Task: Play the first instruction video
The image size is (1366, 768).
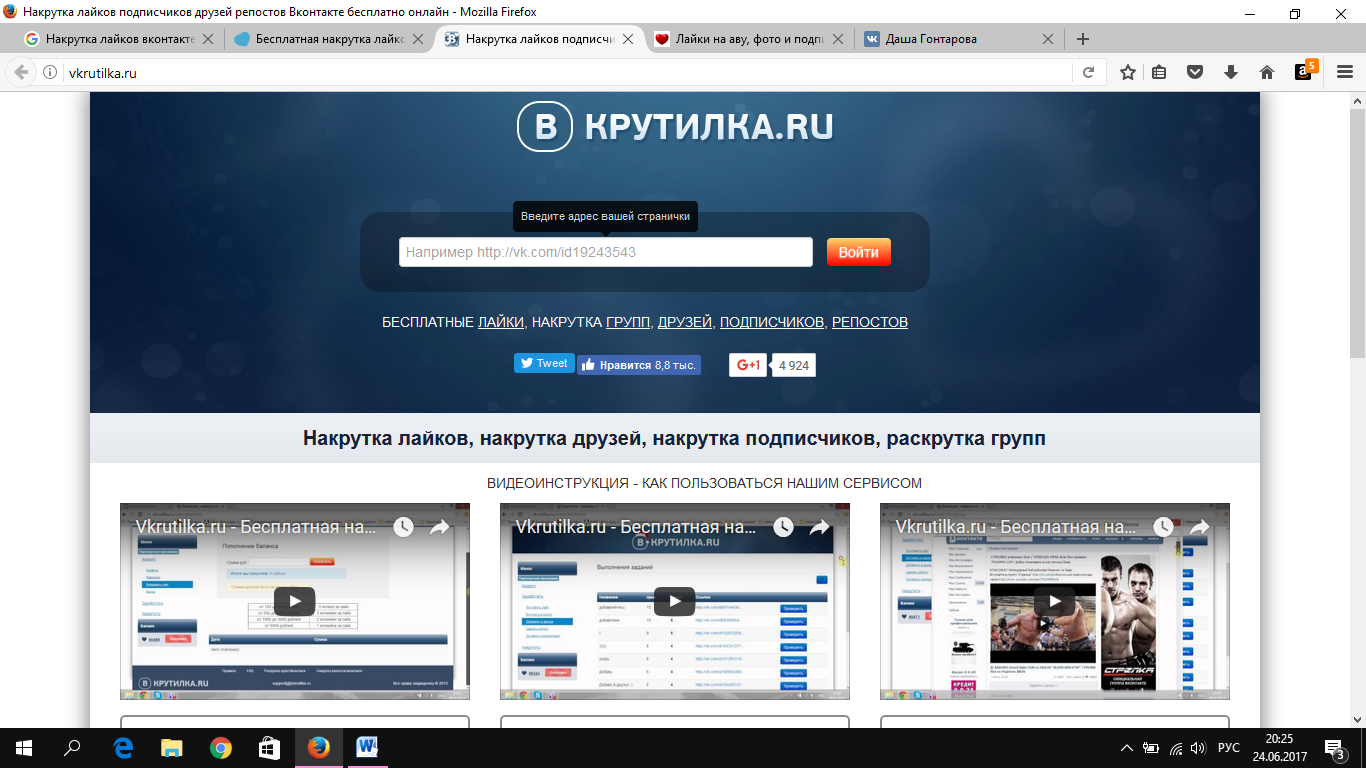Action: pyautogui.click(x=295, y=601)
